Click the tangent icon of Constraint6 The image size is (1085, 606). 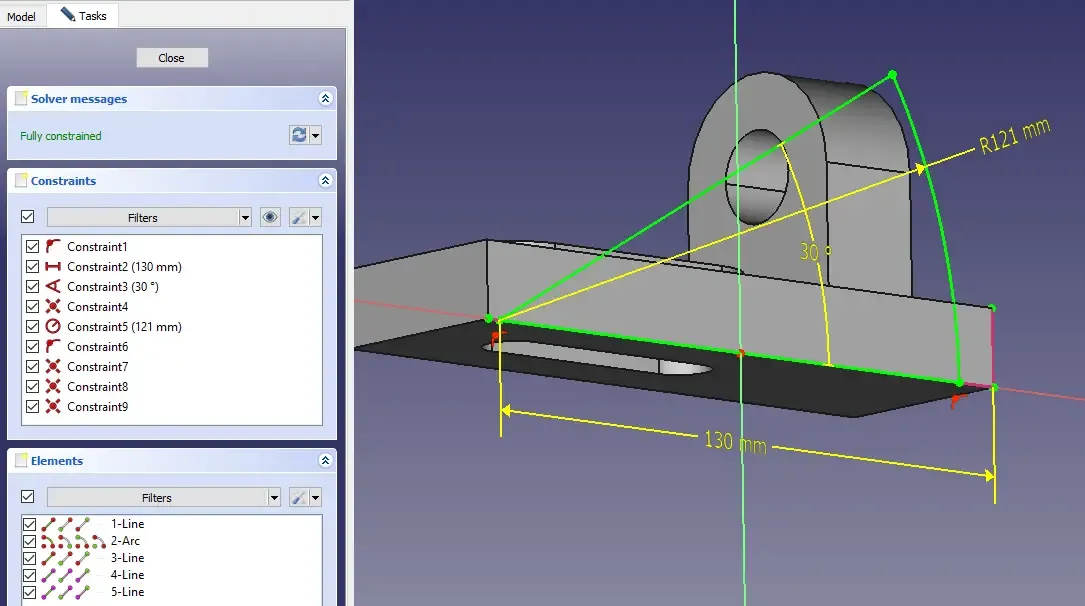click(x=53, y=347)
